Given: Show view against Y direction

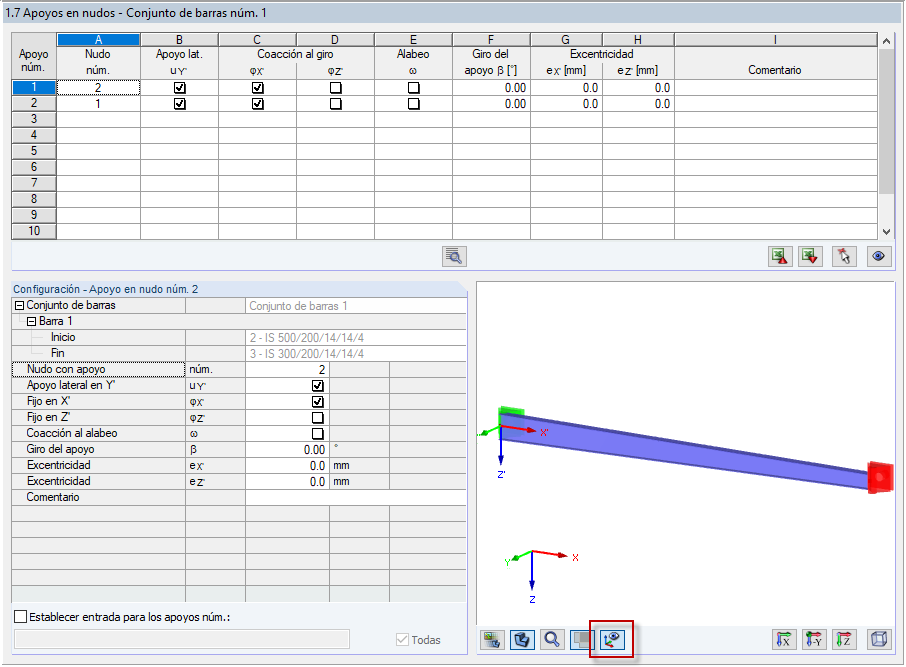Looking at the screenshot, I should [814, 640].
